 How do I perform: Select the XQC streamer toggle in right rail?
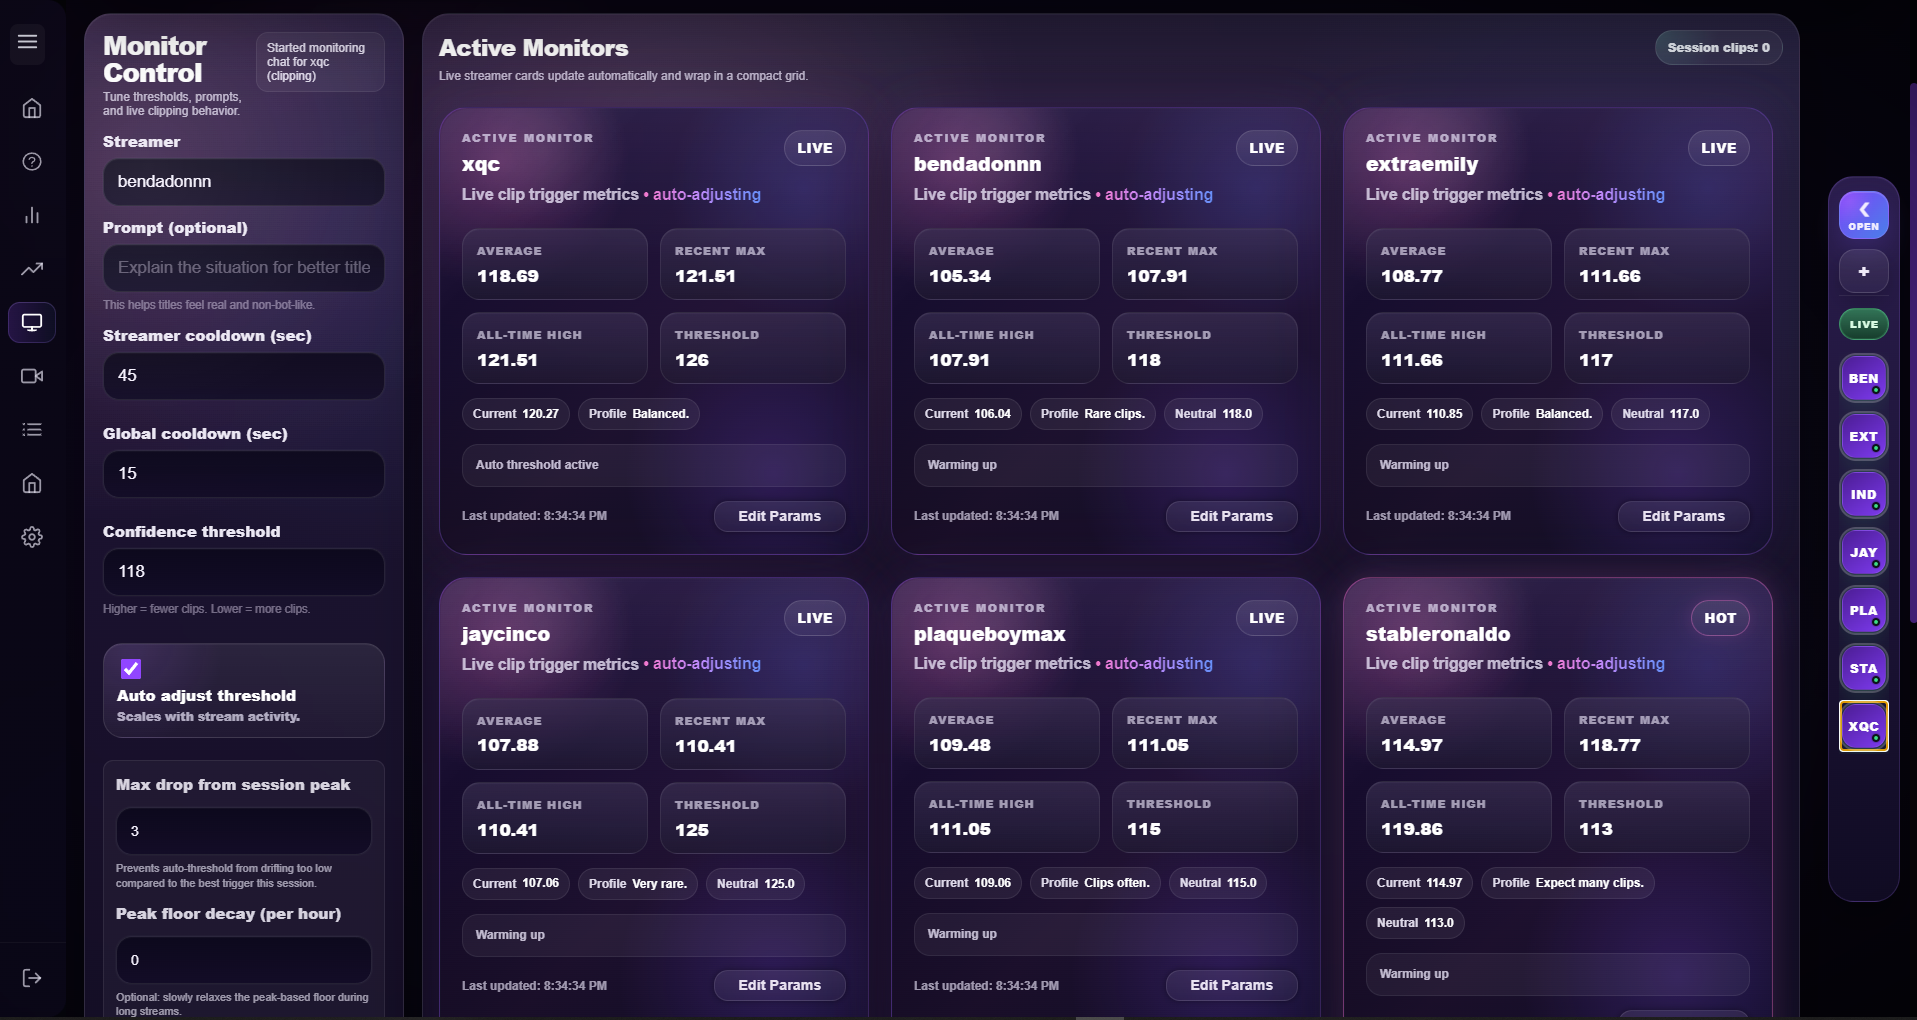(1863, 726)
